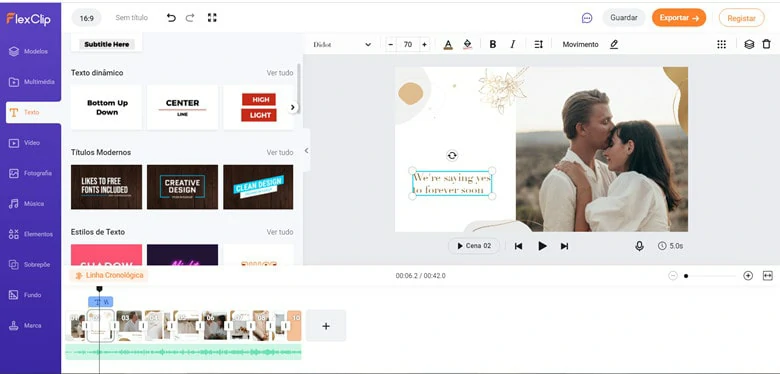Show next dynamic text presets arrow
780x374 pixels.
coord(292,107)
